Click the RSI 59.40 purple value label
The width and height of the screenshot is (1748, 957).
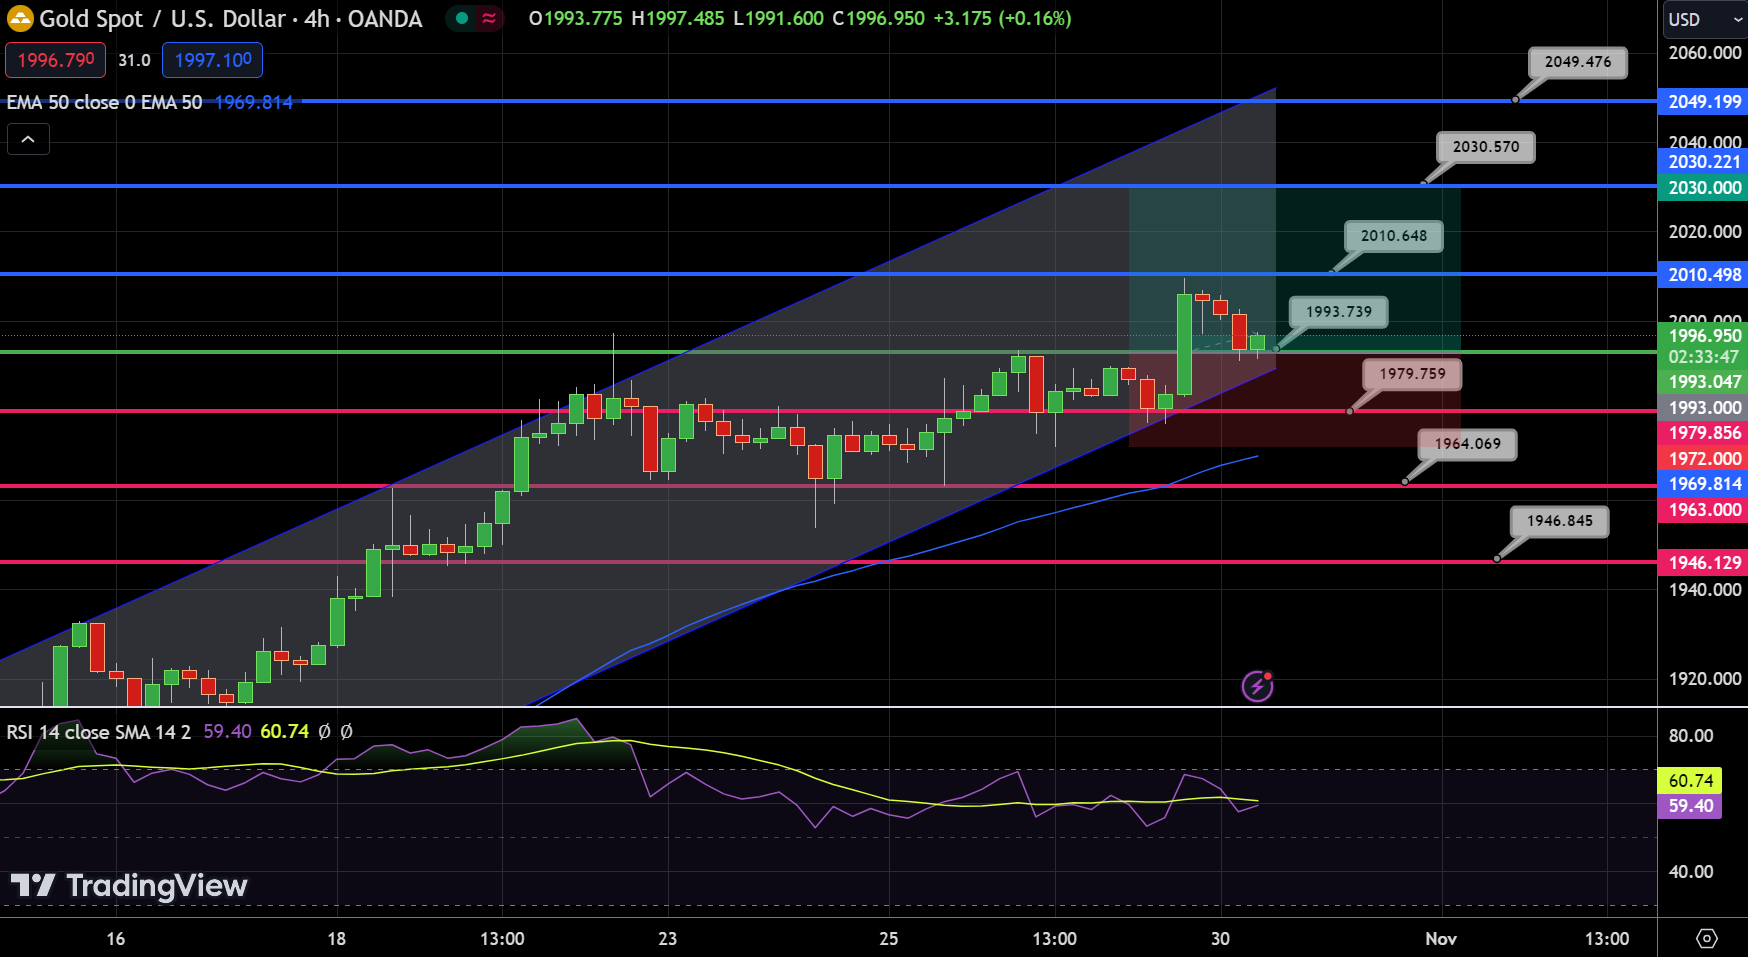tap(1690, 806)
